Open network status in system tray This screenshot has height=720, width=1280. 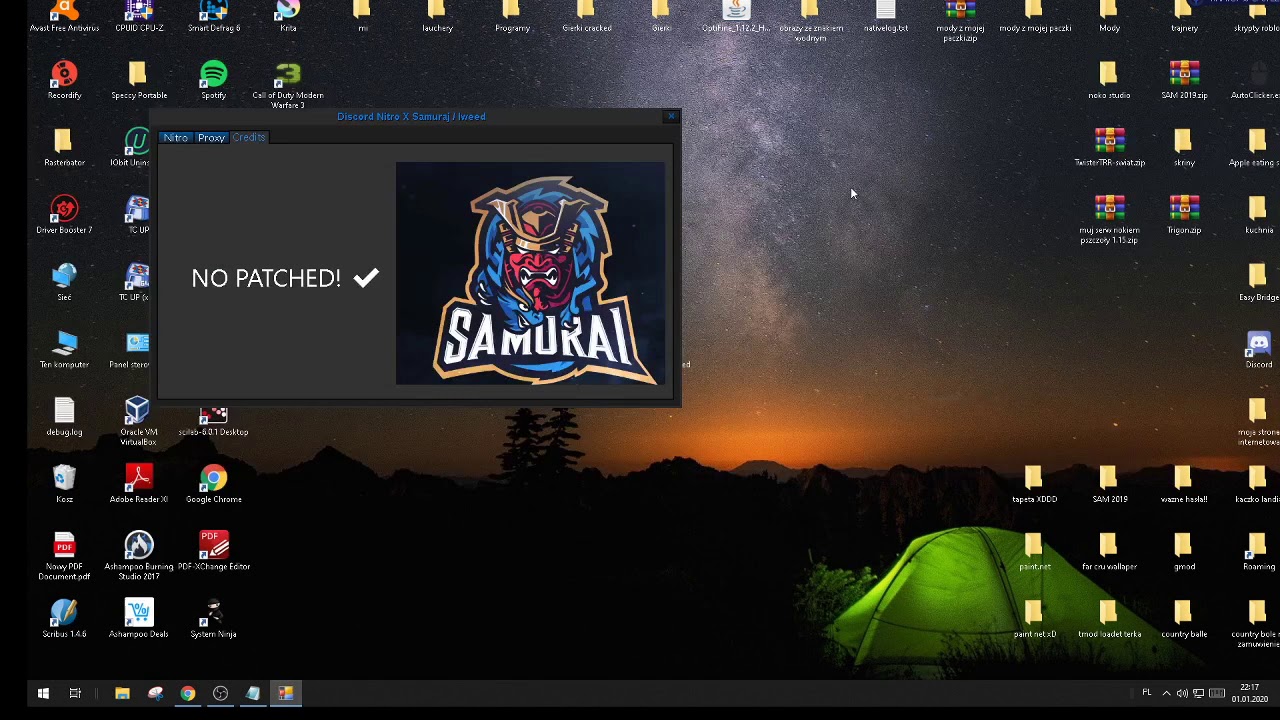pyautogui.click(x=1198, y=693)
